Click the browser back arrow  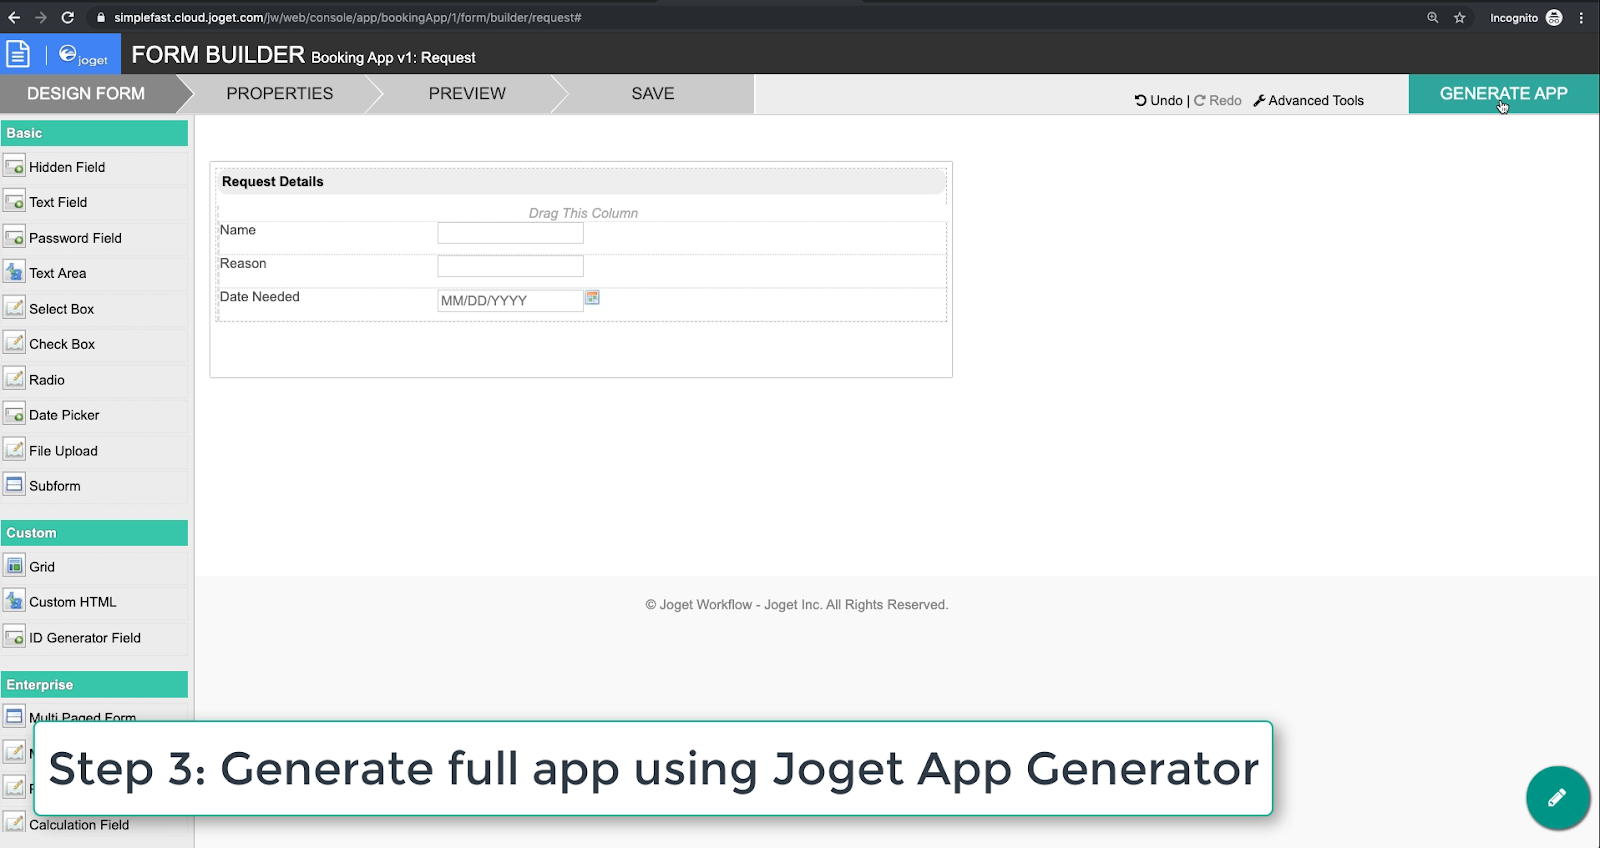14,17
